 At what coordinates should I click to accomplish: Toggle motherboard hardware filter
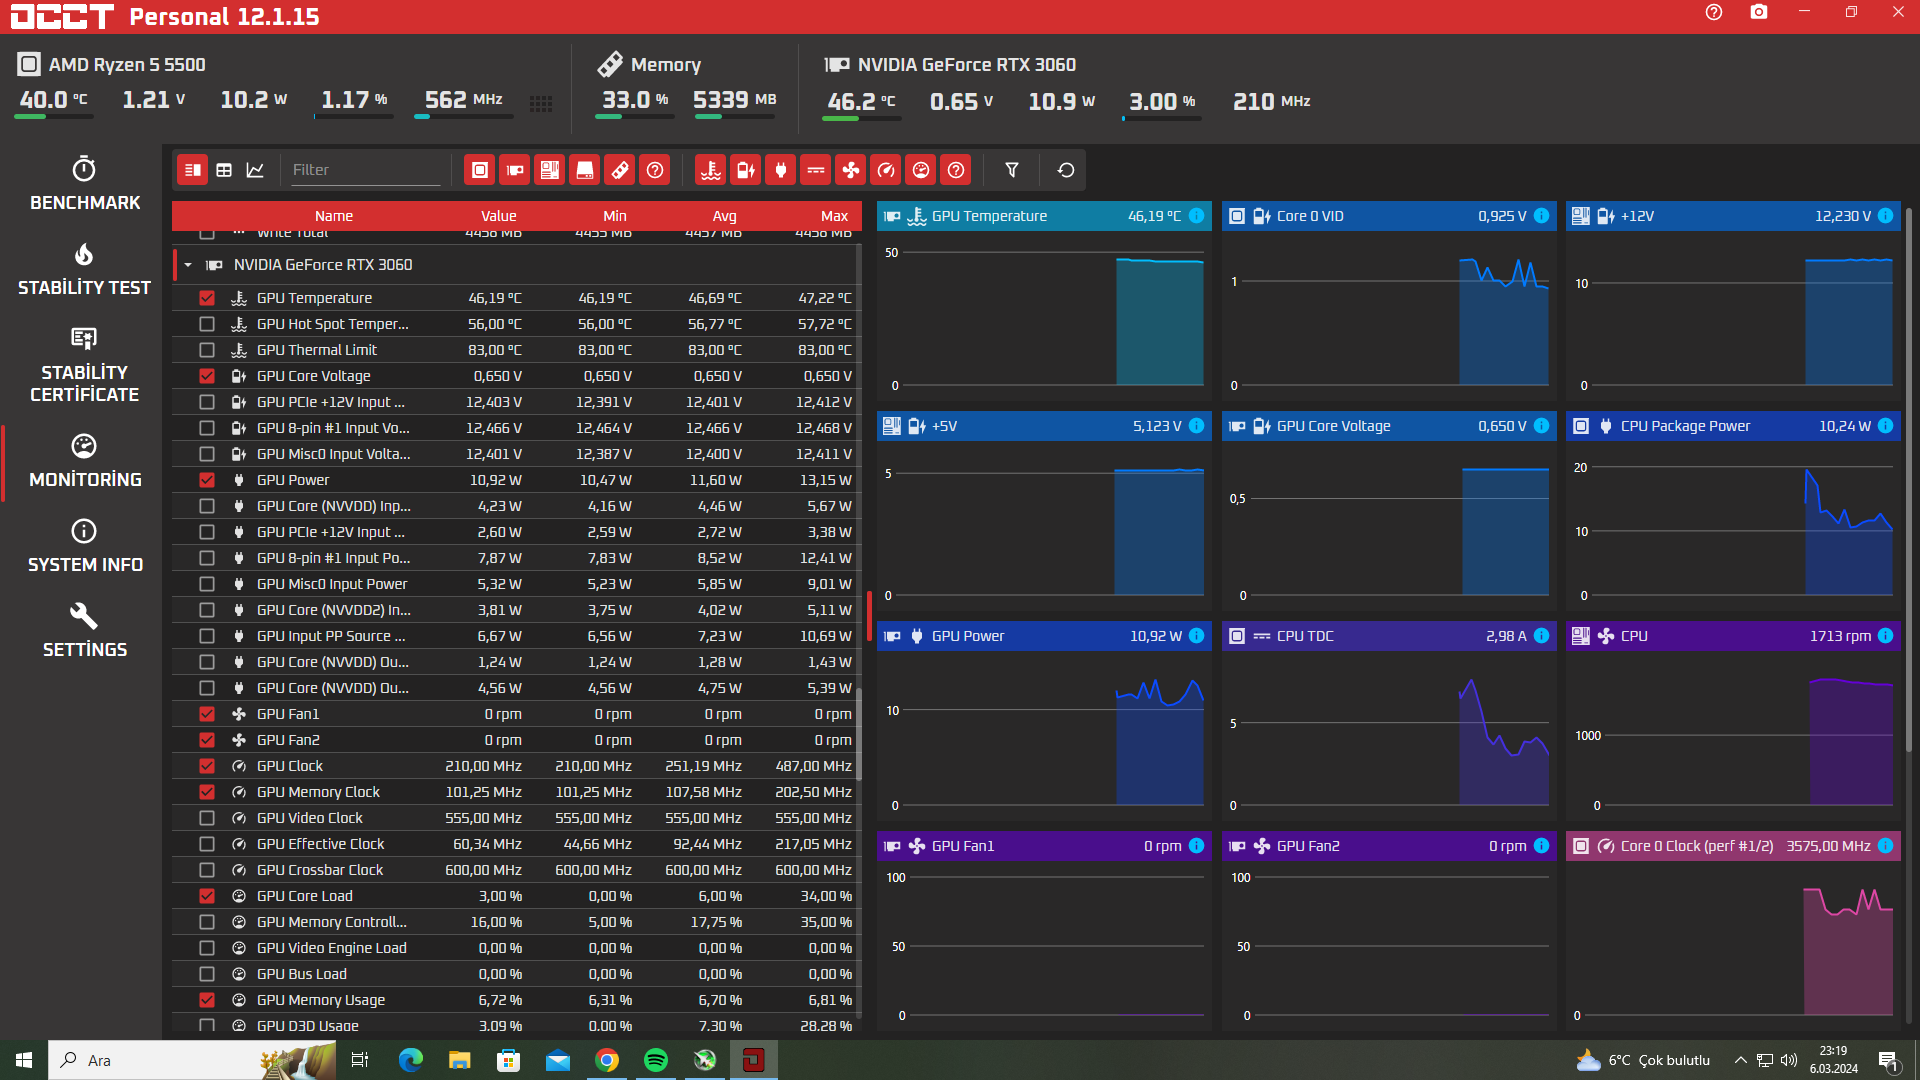click(x=550, y=170)
